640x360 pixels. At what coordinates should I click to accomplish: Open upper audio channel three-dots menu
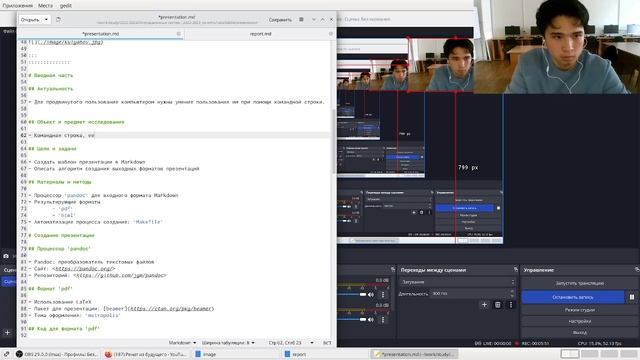click(382, 294)
